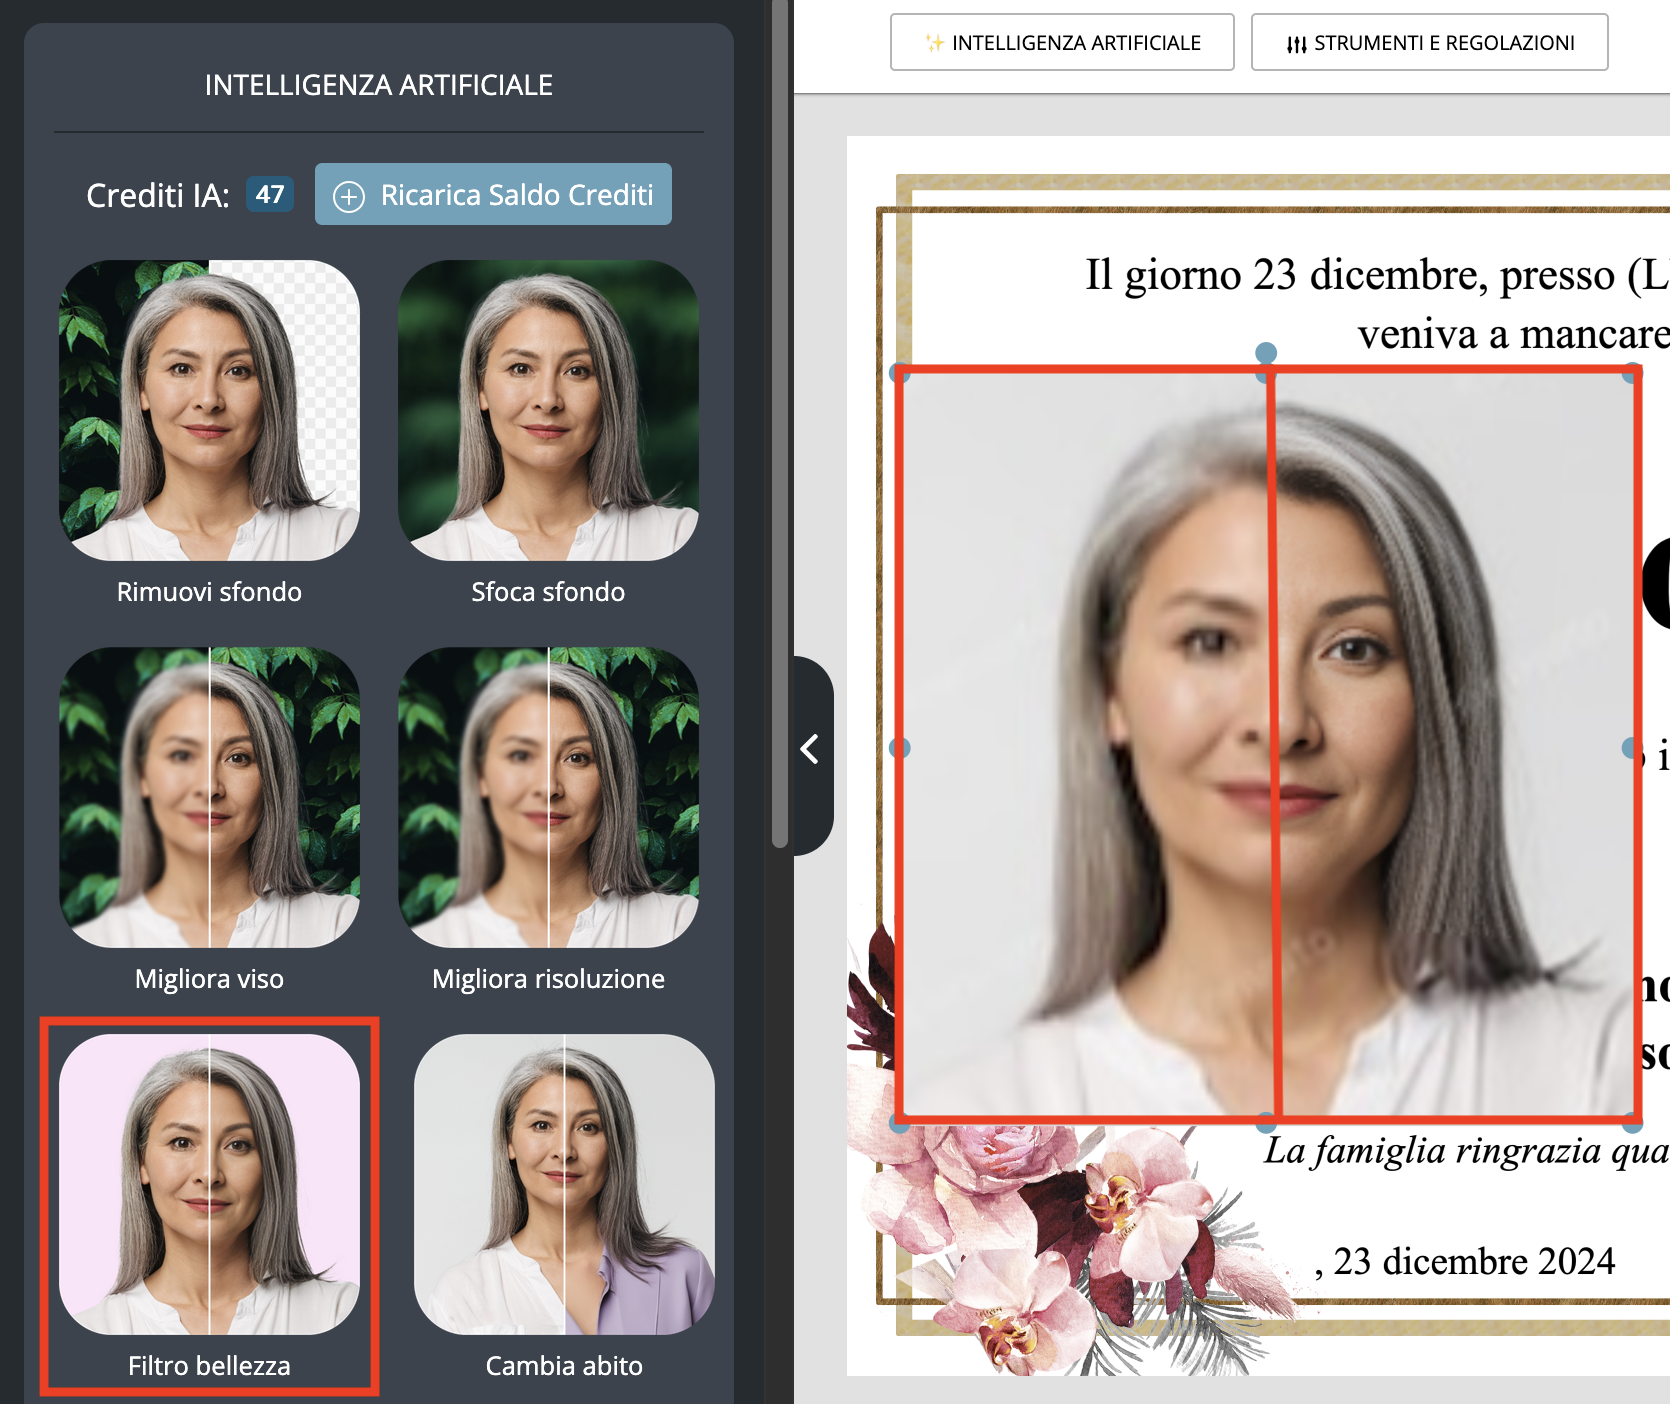Image resolution: width=1670 pixels, height=1404 pixels.
Task: Click the sliders icon on Strumenti e Regolazioni
Action: [x=1295, y=43]
